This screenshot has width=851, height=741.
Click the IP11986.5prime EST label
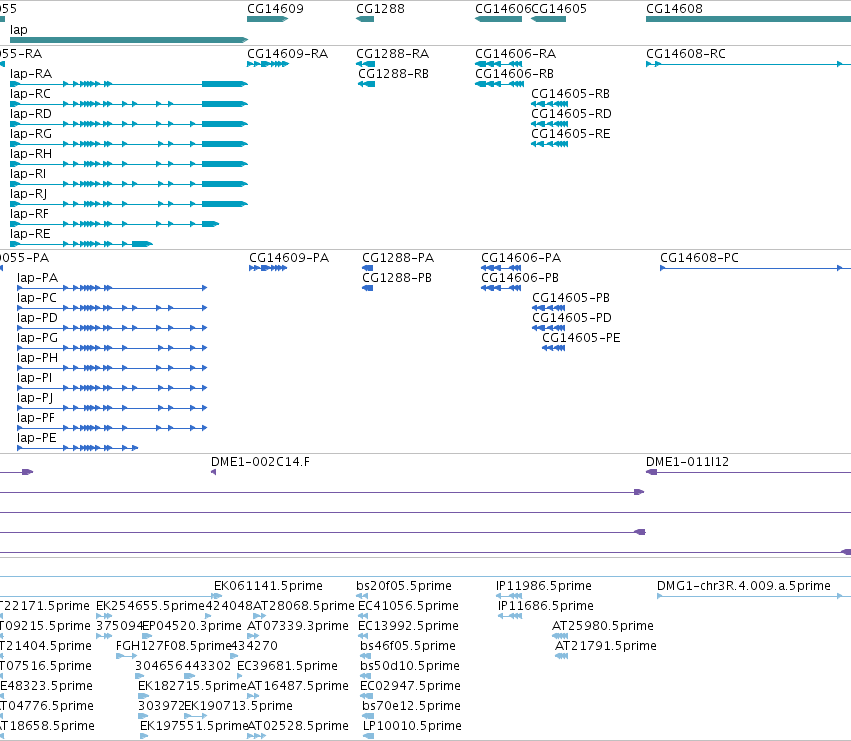pyautogui.click(x=544, y=586)
